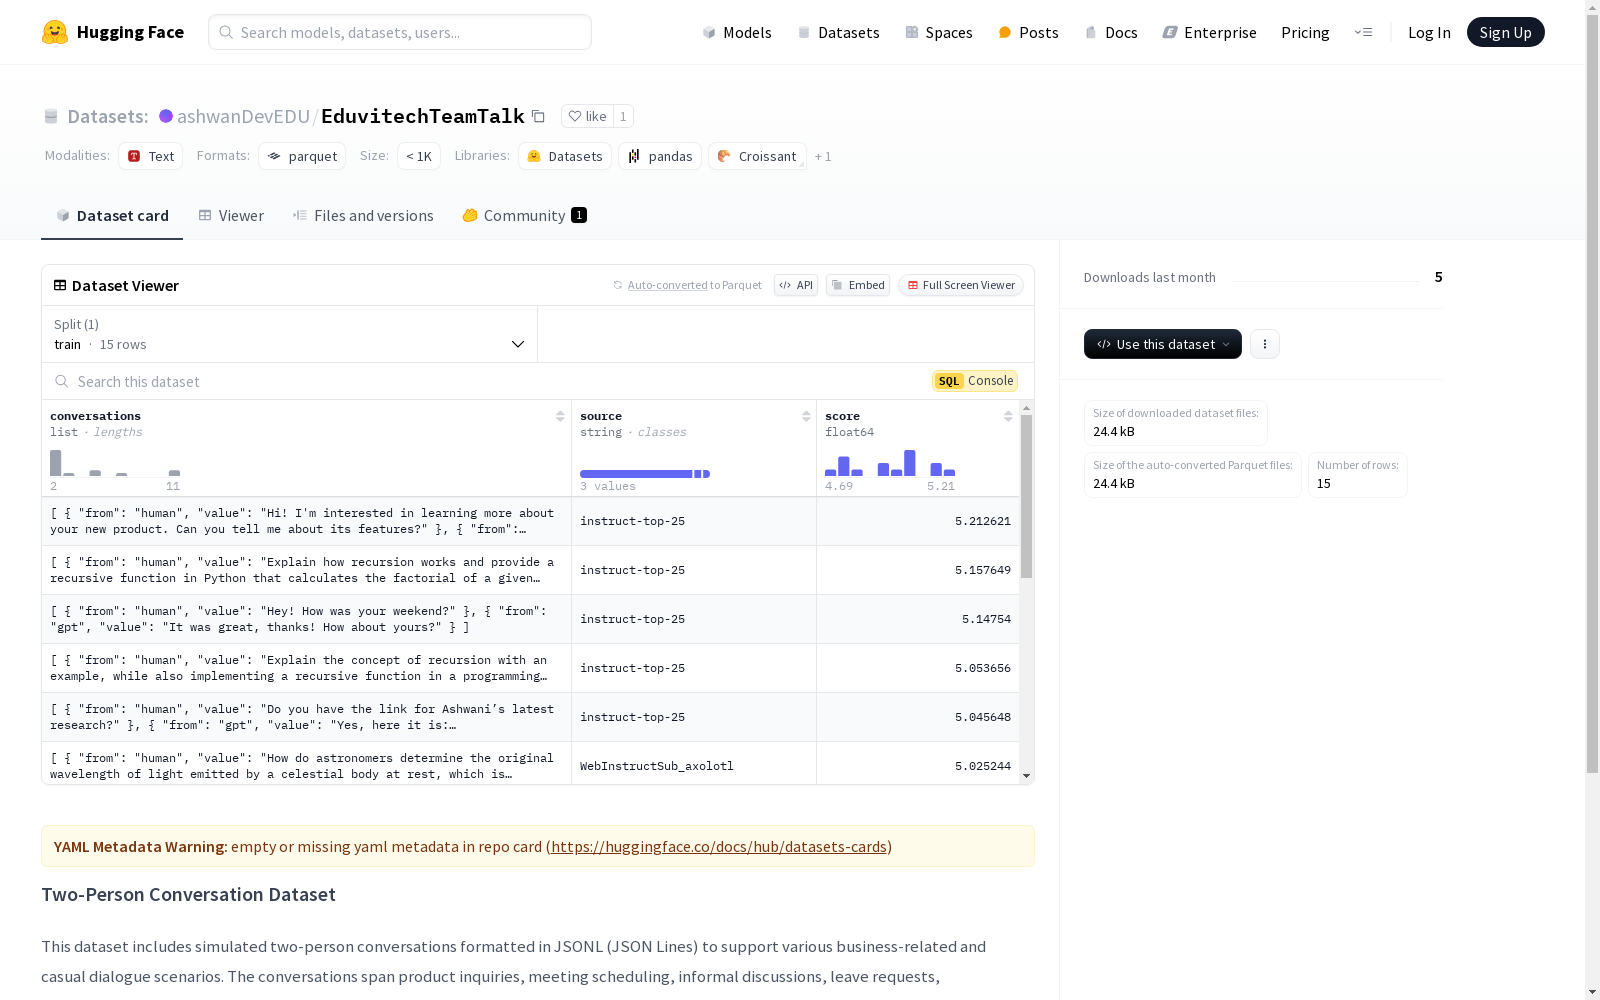Open the datasets-cards documentation link

point(719,846)
